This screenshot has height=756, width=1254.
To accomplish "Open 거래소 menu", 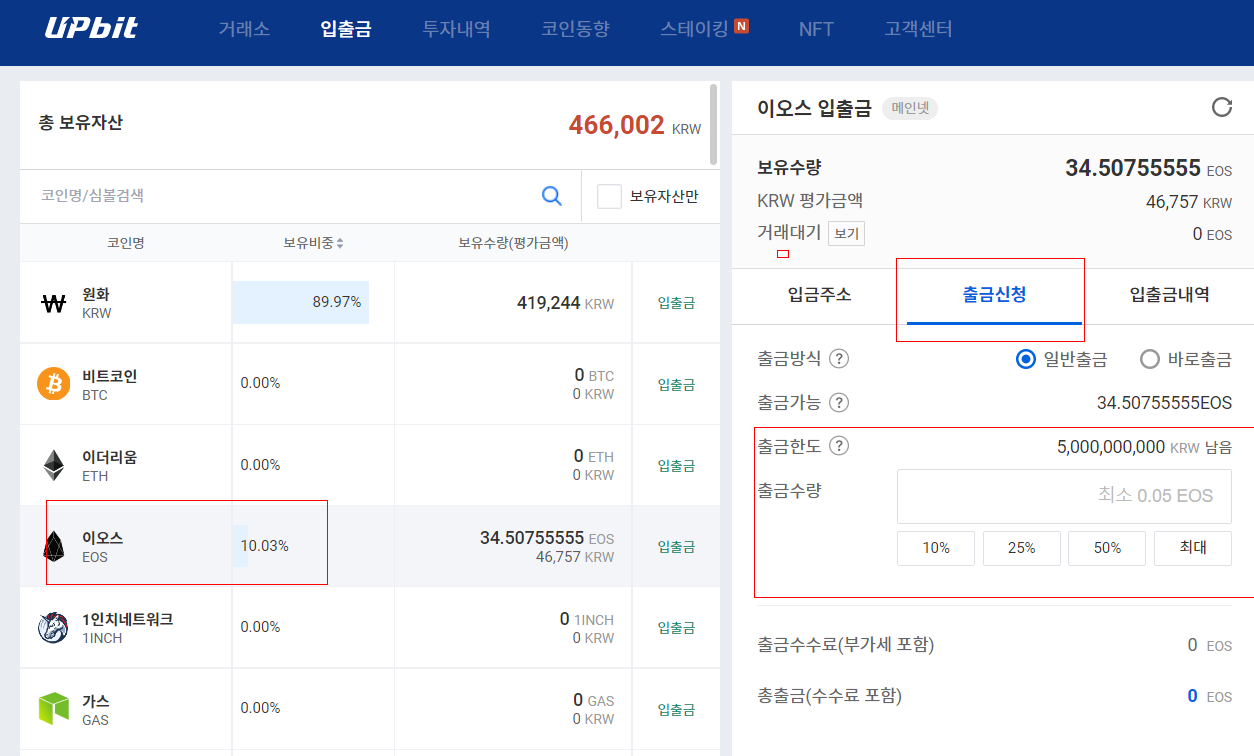I will click(244, 29).
